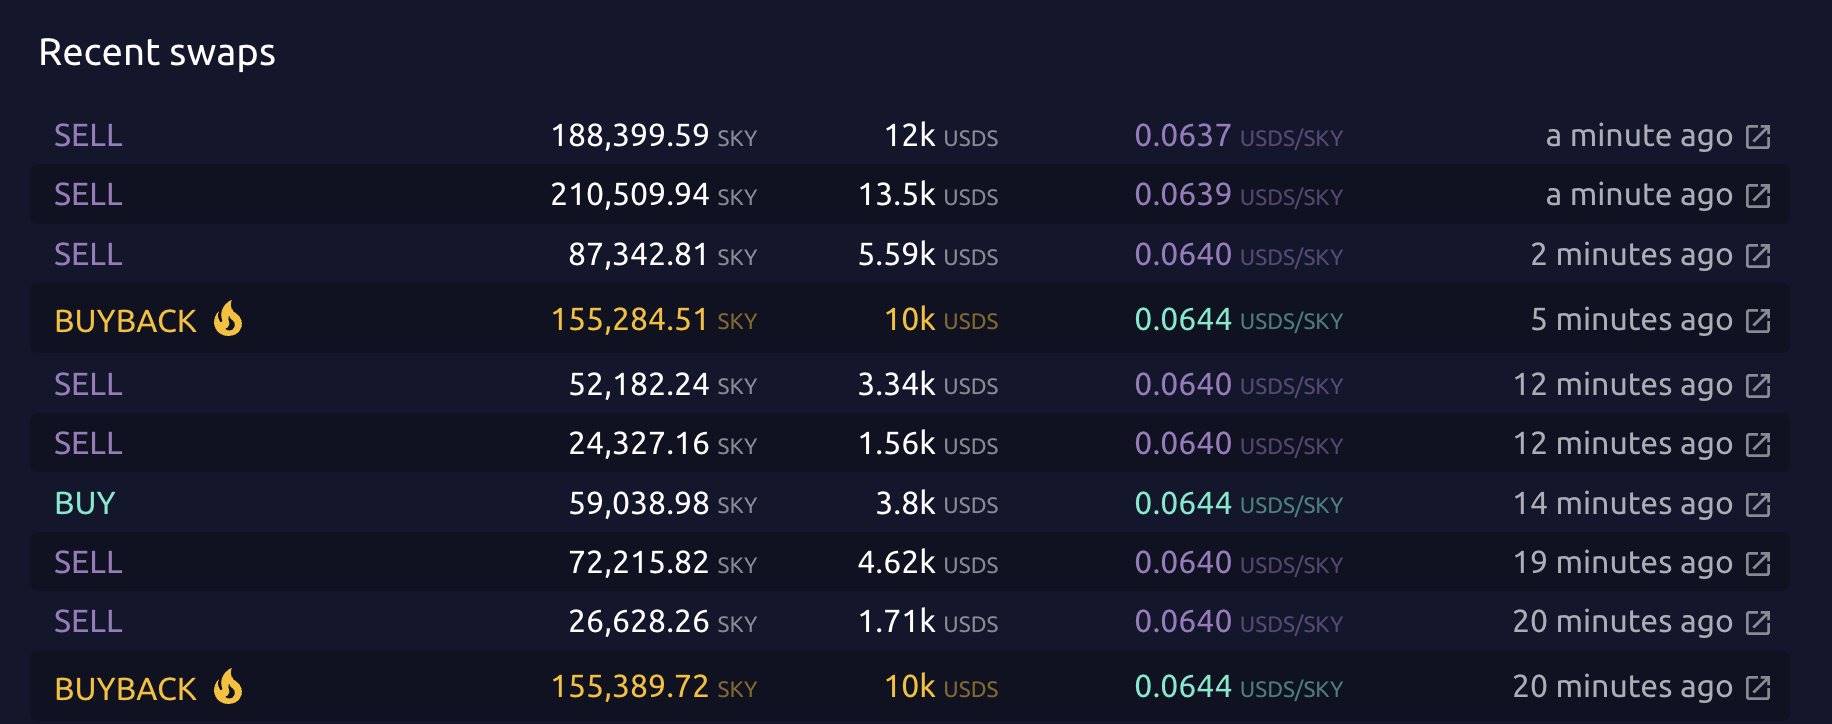Viewport: 1832px width, 724px height.
Task: Select the "14 minutes ago" timestamp text
Action: click(x=1622, y=503)
